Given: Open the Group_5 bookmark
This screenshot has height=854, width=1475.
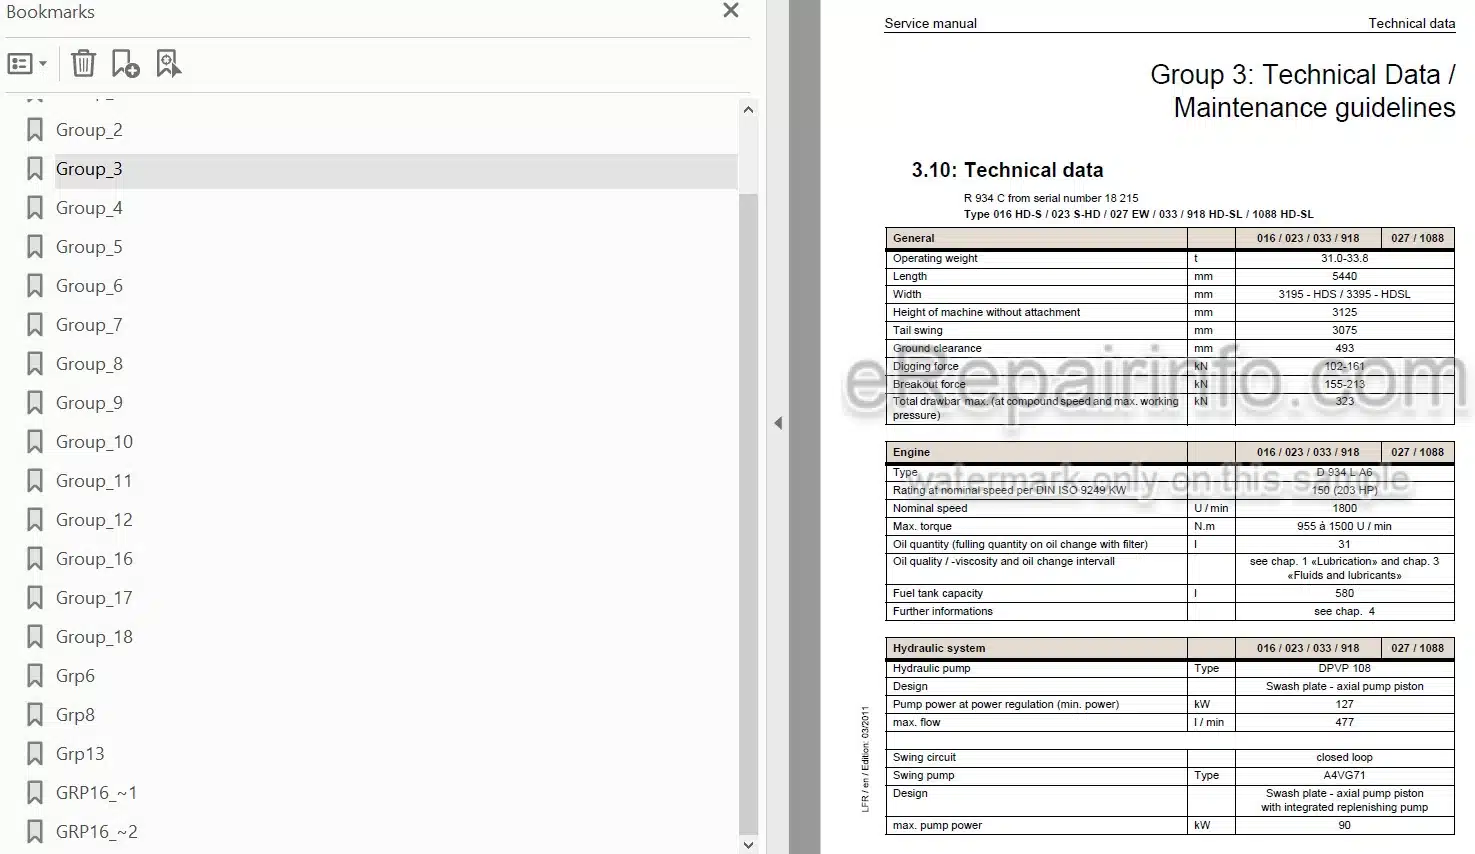Looking at the screenshot, I should pos(89,247).
